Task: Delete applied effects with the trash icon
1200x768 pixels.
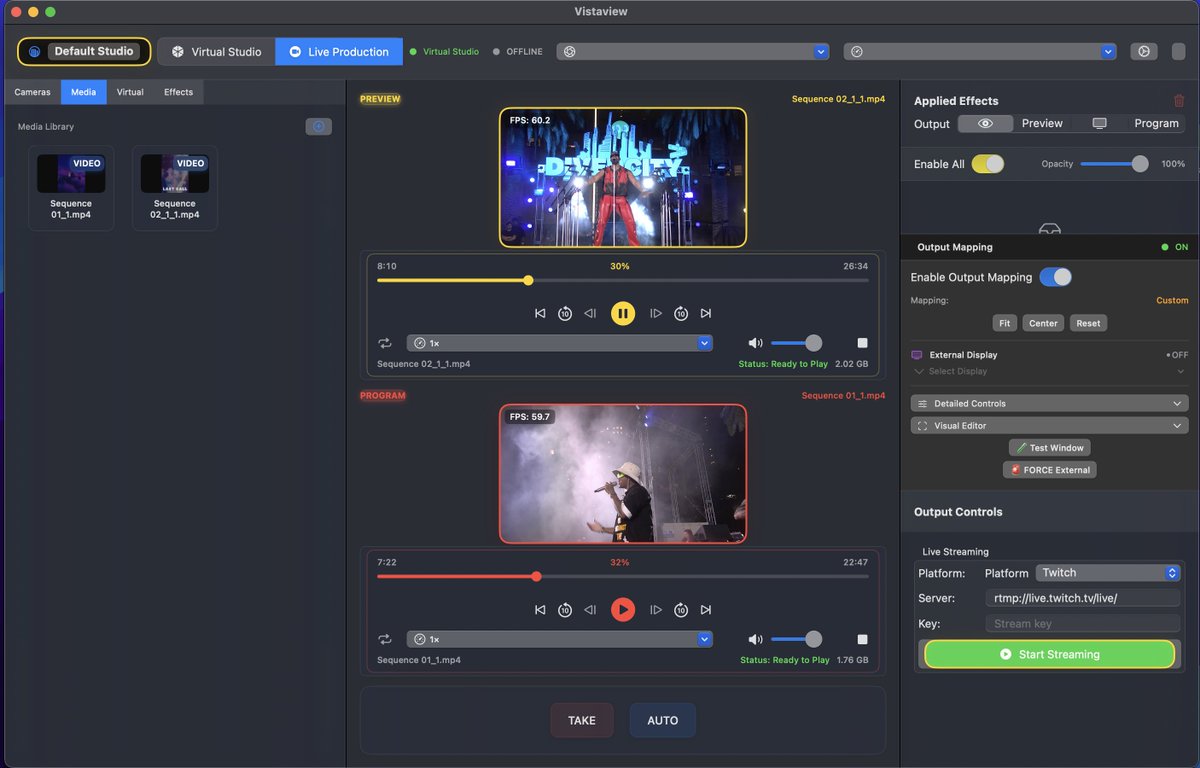Action: pos(1179,101)
